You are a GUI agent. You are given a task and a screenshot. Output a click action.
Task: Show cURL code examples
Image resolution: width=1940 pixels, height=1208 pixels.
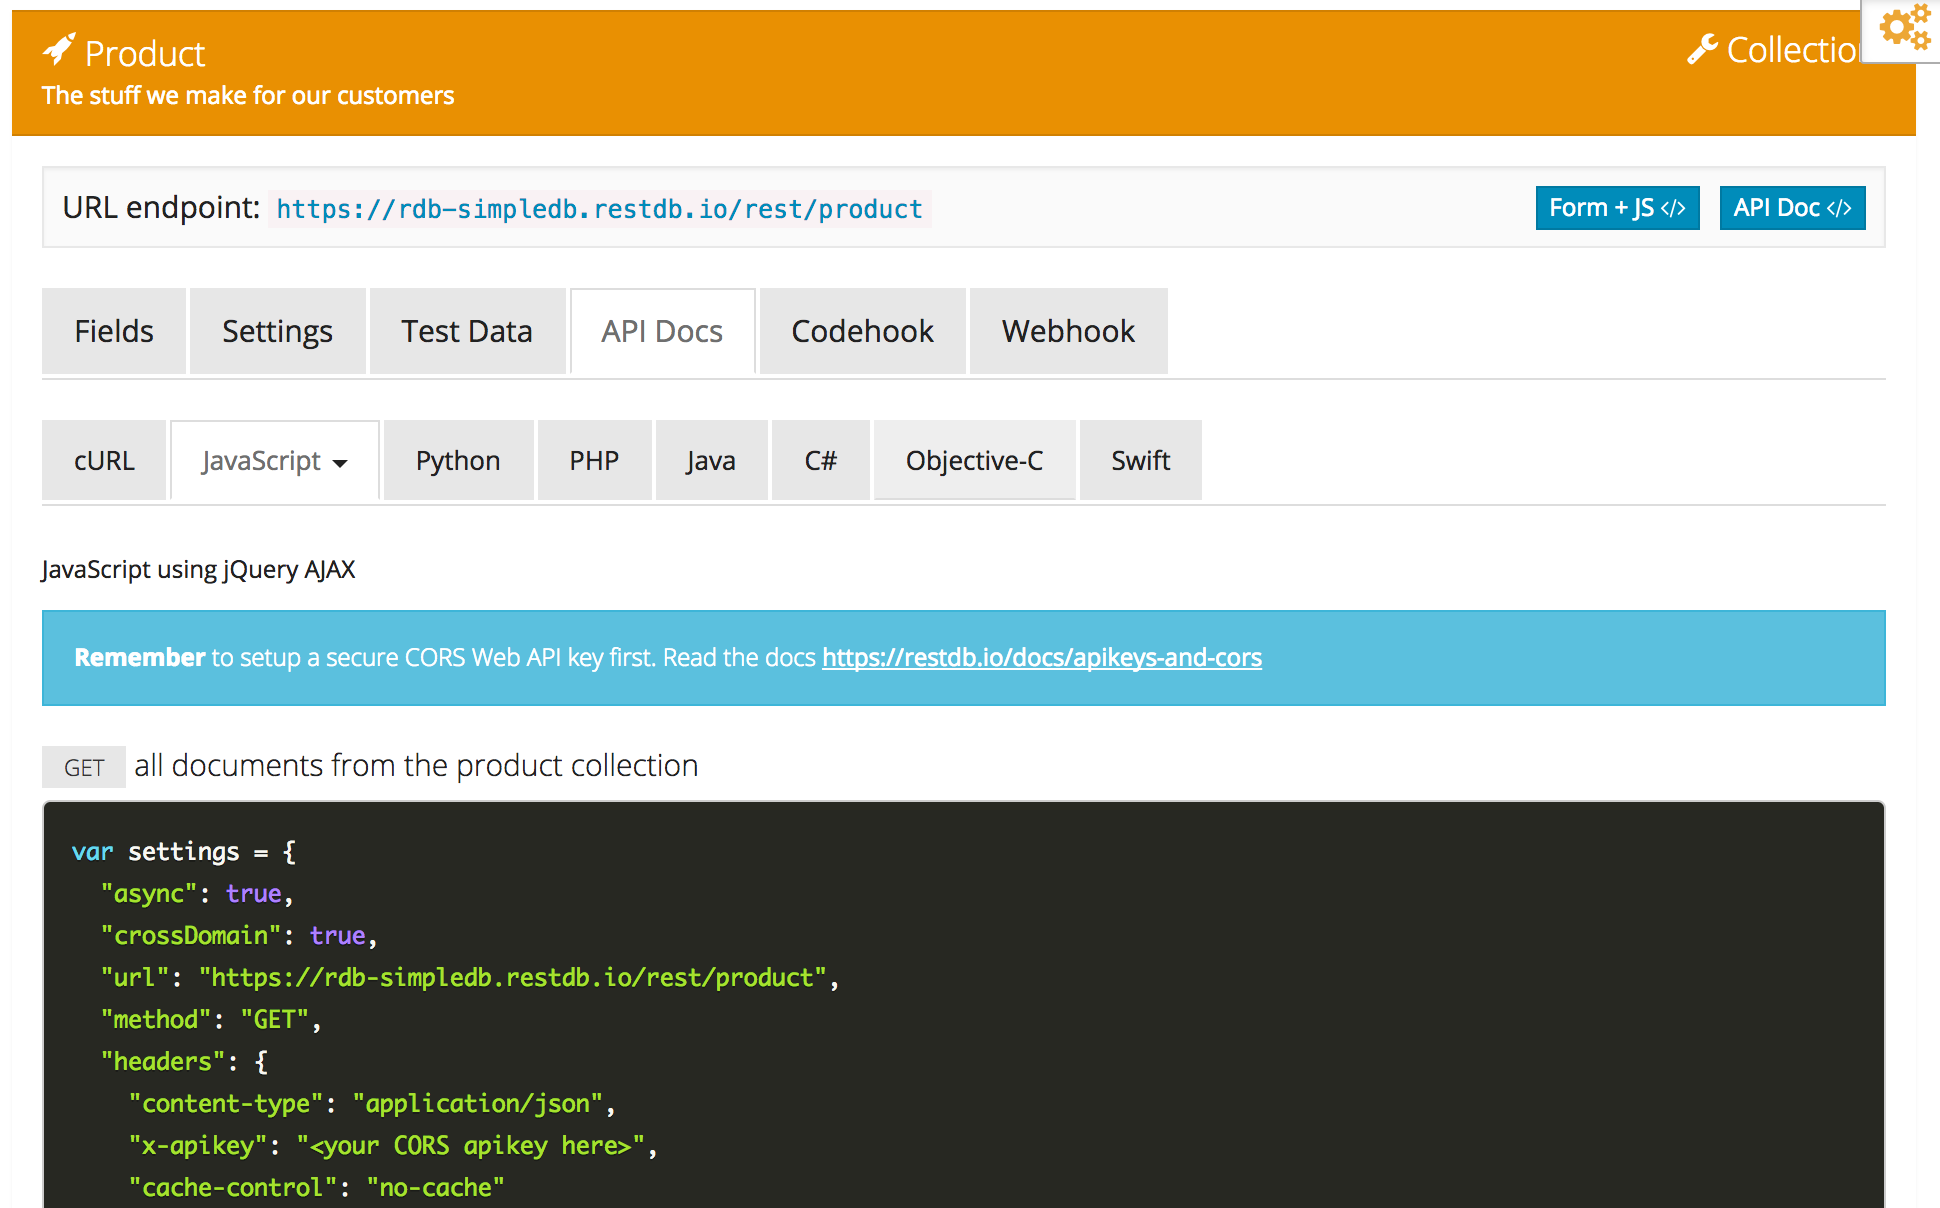click(104, 461)
